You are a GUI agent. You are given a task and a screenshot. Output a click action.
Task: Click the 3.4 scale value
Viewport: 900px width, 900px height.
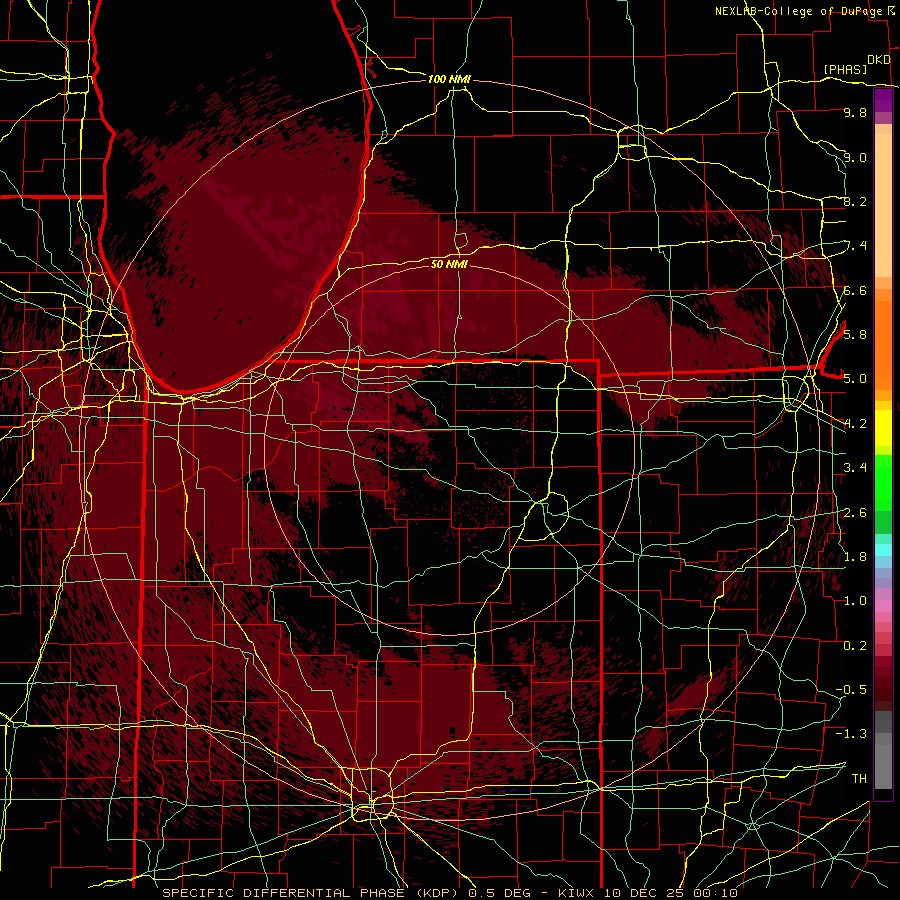coord(855,467)
